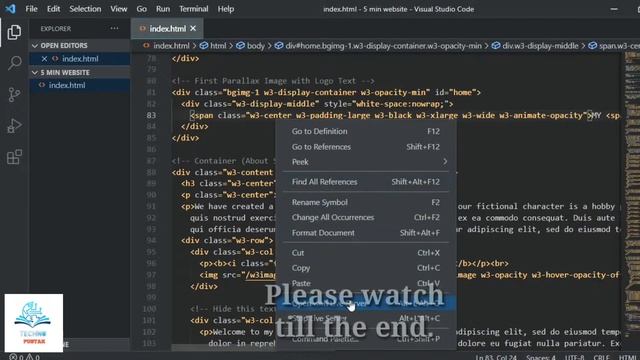Choose Format Document
640x360 pixels.
(366, 233)
